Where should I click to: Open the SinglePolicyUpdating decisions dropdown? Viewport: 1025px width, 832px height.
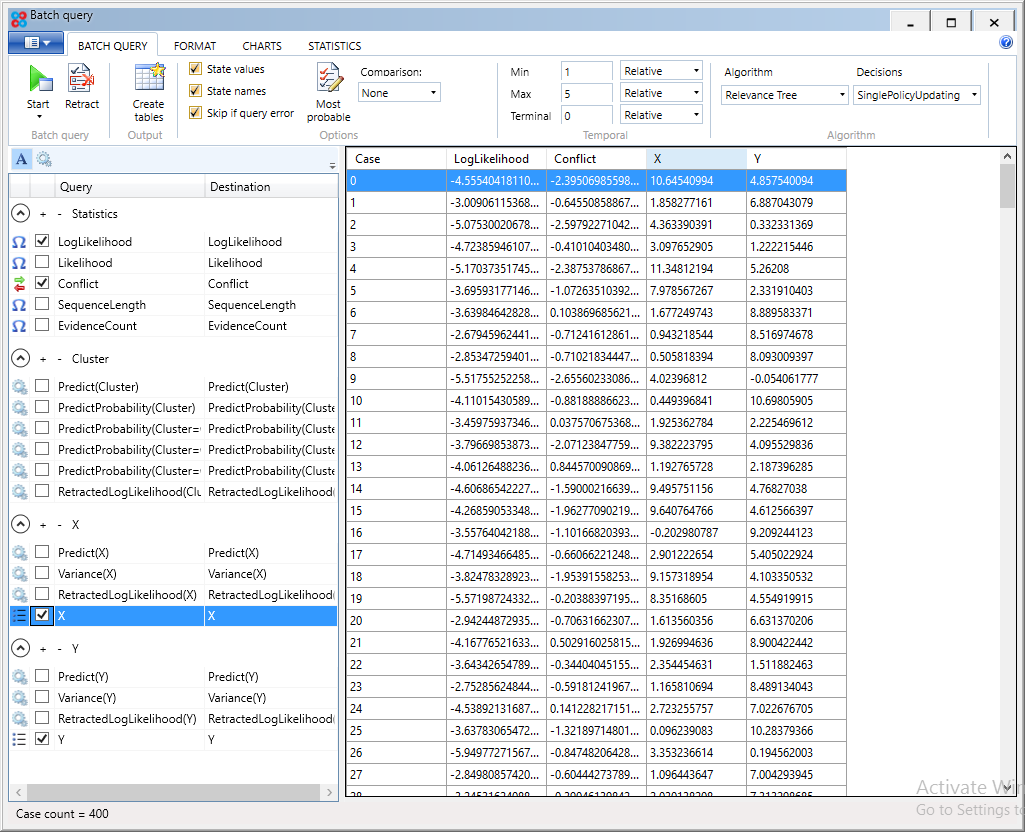913,94
